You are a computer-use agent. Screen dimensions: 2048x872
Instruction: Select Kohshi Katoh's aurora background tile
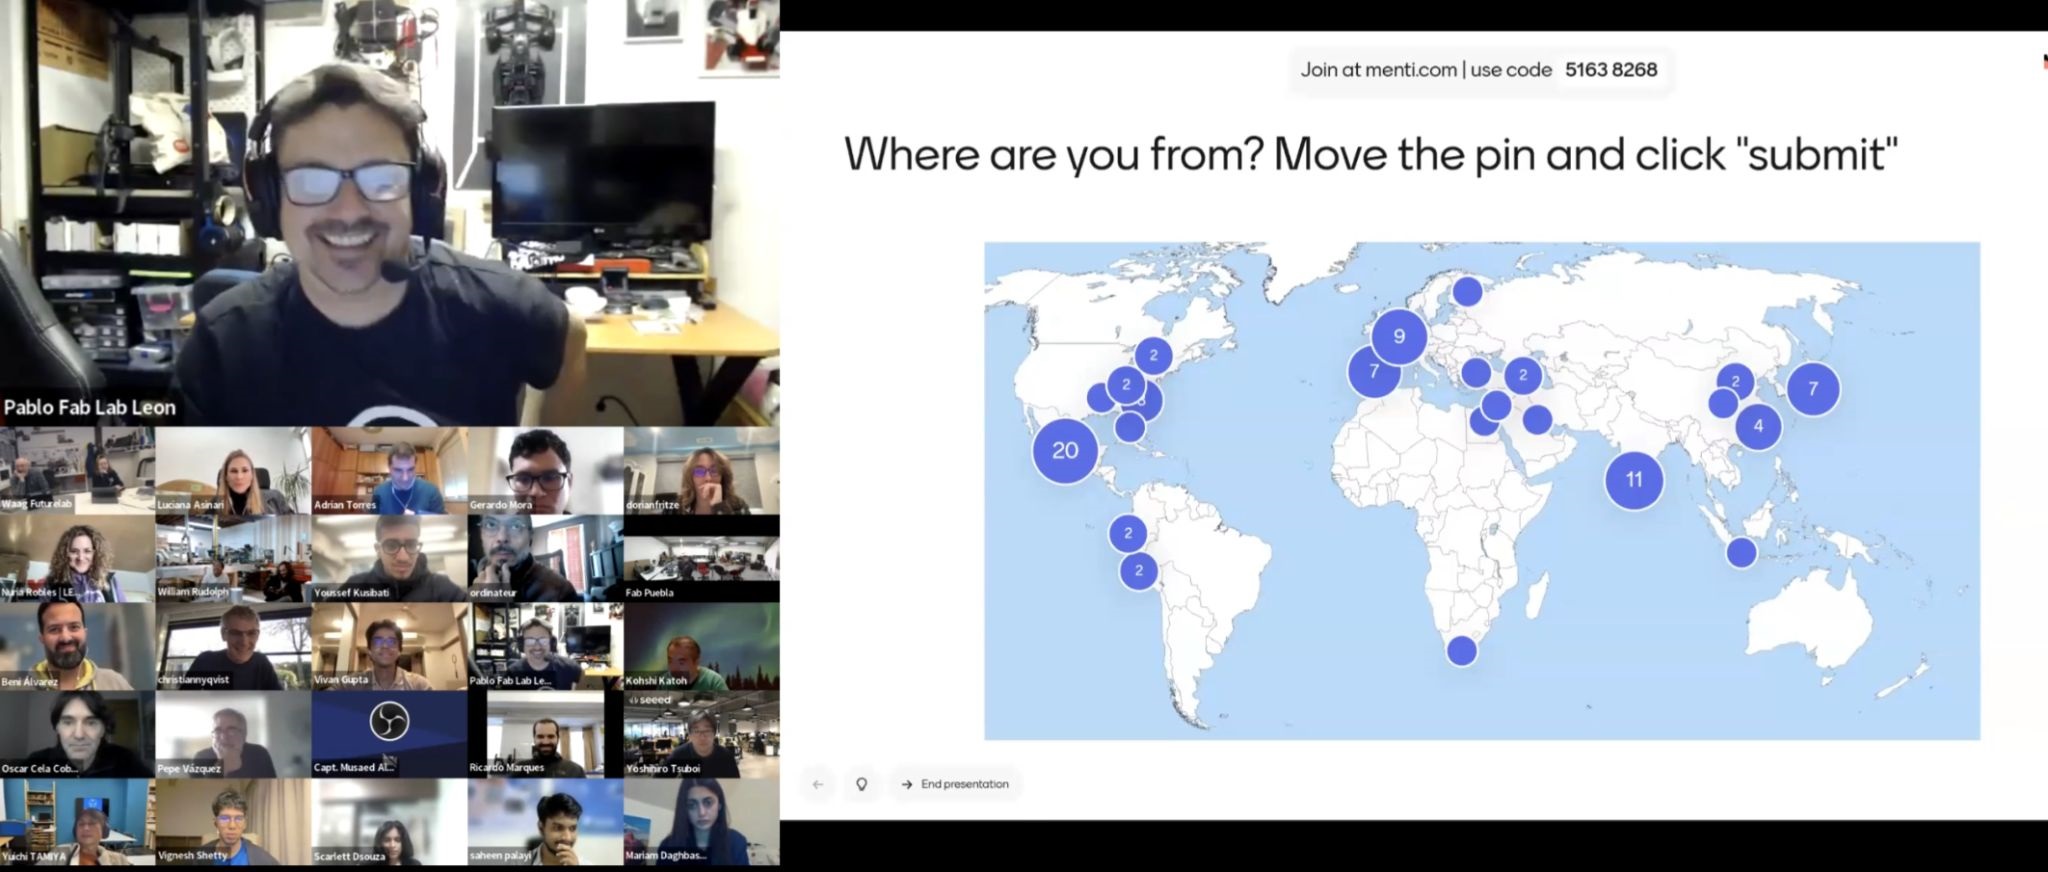pyautogui.click(x=701, y=646)
